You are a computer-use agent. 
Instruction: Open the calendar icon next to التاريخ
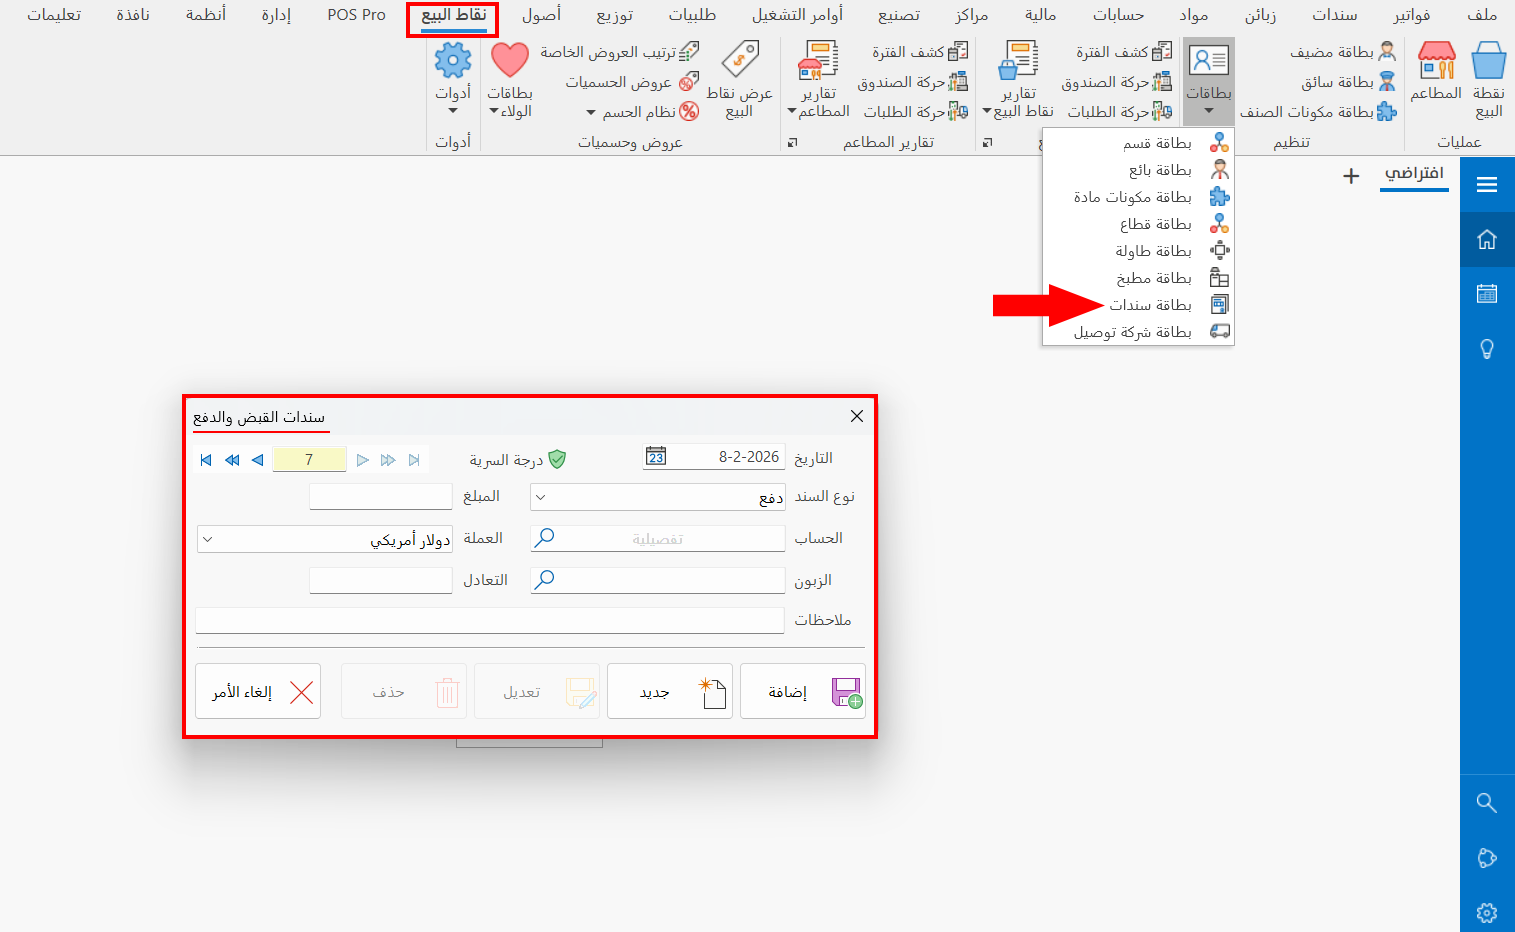(655, 456)
